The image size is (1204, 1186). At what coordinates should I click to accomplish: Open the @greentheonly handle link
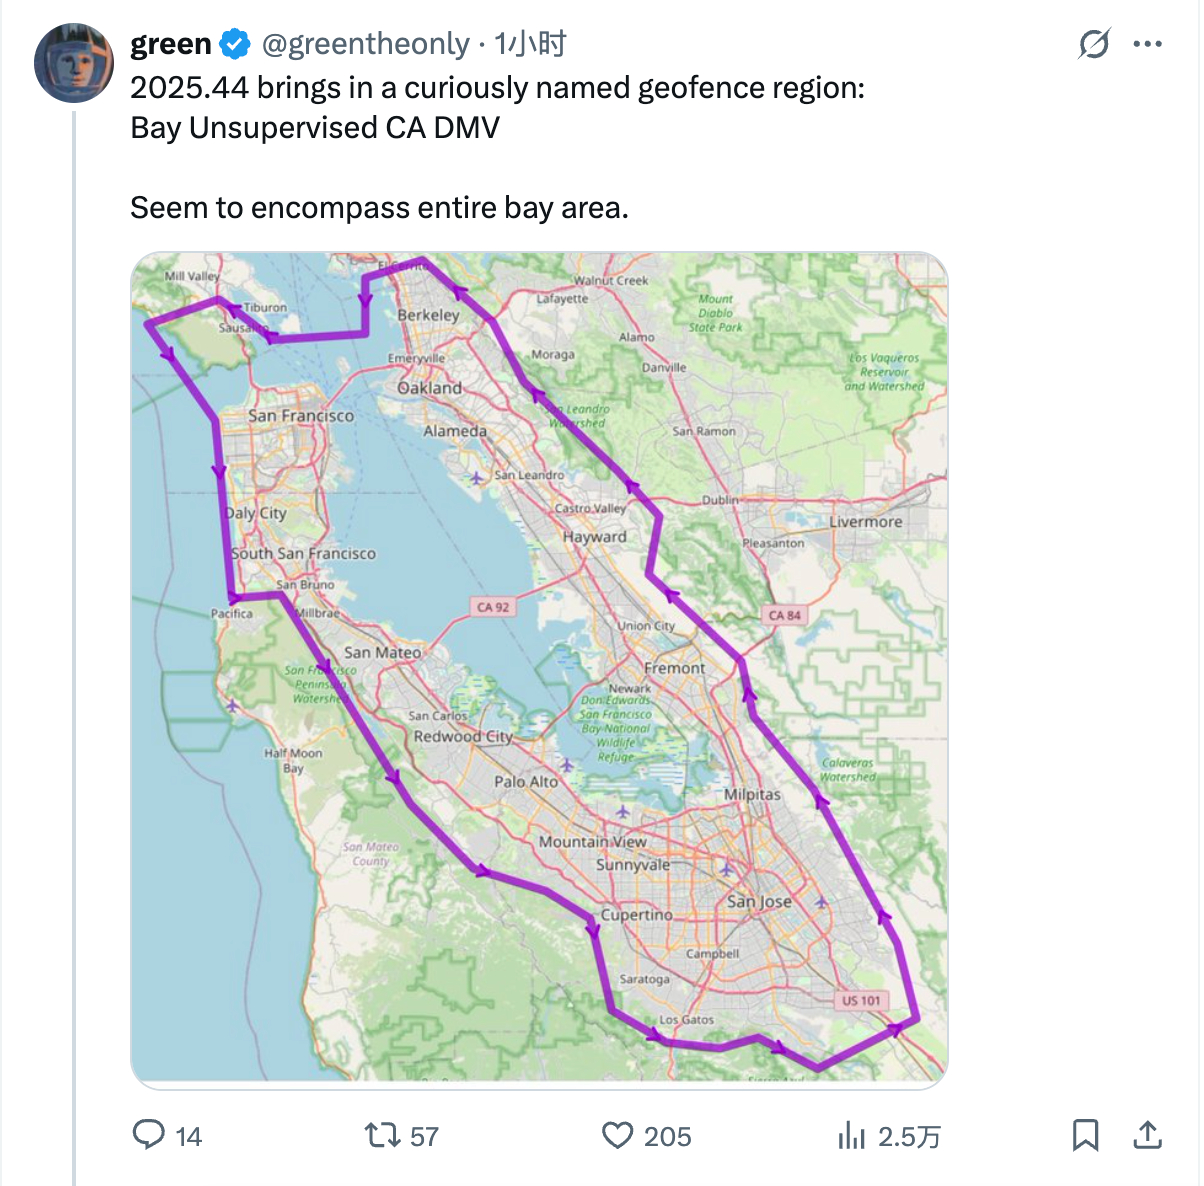365,44
